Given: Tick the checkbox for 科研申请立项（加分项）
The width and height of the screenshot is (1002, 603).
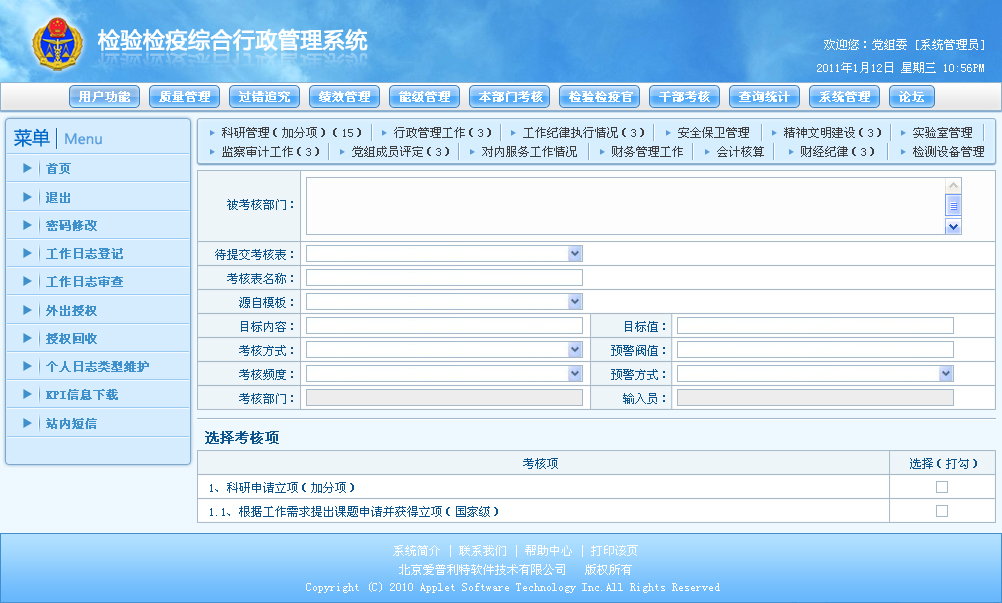Looking at the screenshot, I should click(942, 487).
